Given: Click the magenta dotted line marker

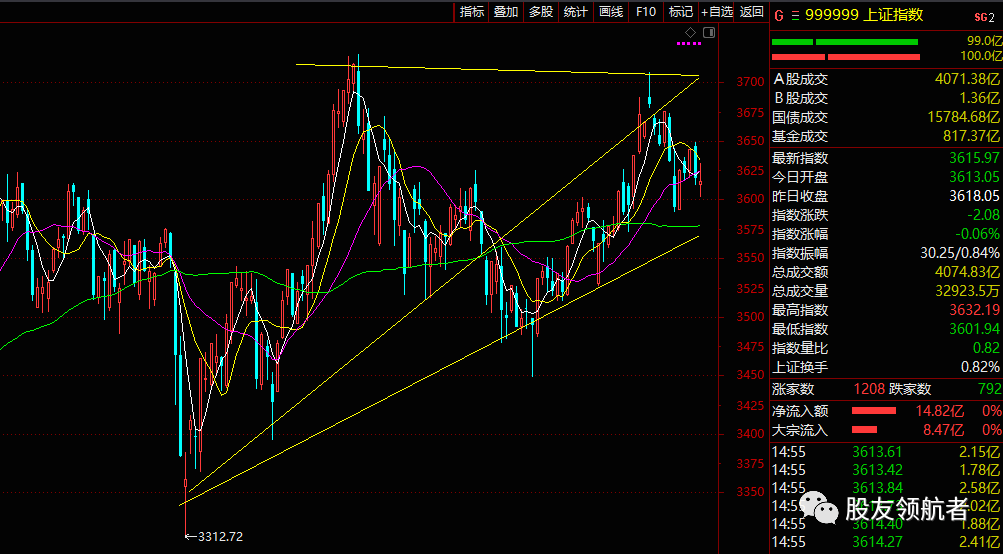Looking at the screenshot, I should tap(690, 44).
